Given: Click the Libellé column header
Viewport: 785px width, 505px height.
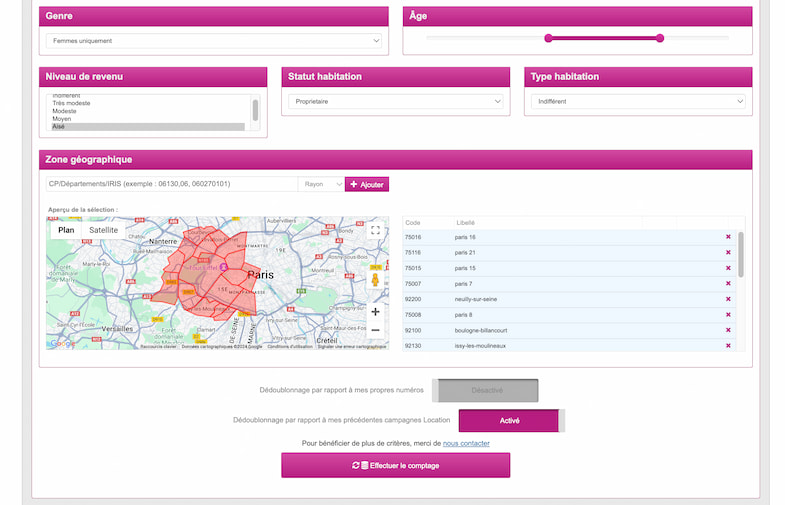Looking at the screenshot, I should [x=465, y=223].
